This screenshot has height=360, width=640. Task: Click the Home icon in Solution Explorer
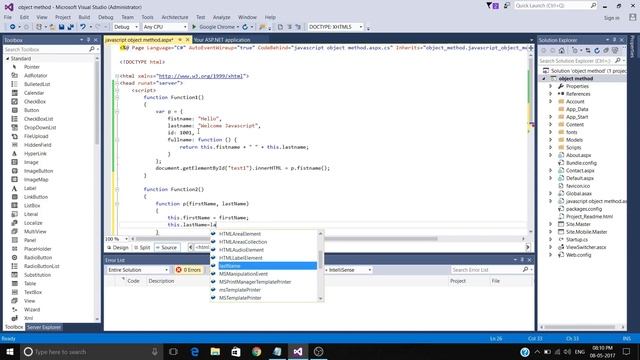pyautogui.click(x=562, y=51)
